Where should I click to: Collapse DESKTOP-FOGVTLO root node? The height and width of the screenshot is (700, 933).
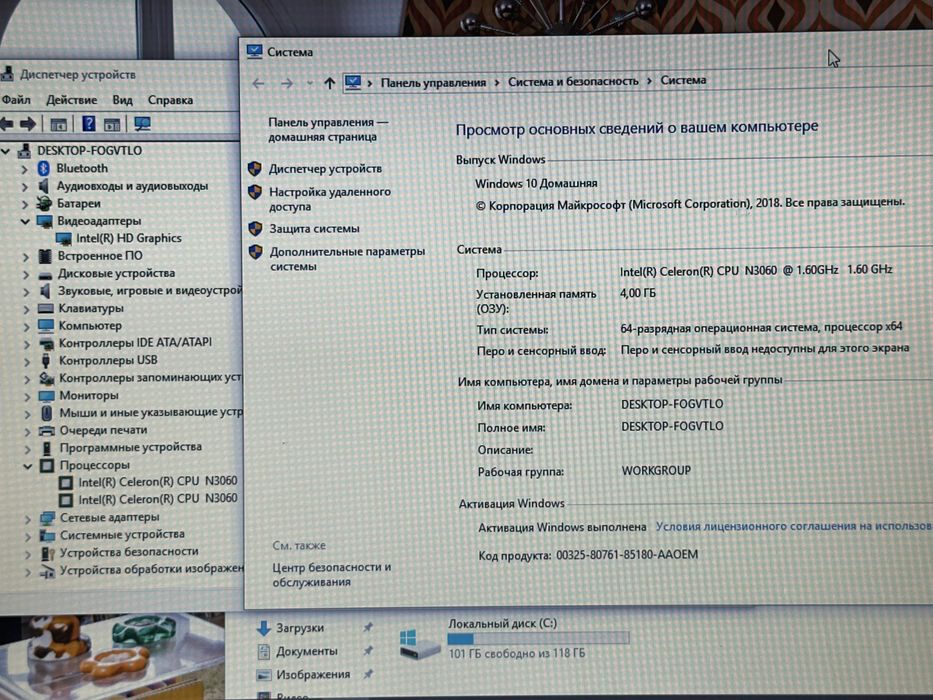coord(6,151)
